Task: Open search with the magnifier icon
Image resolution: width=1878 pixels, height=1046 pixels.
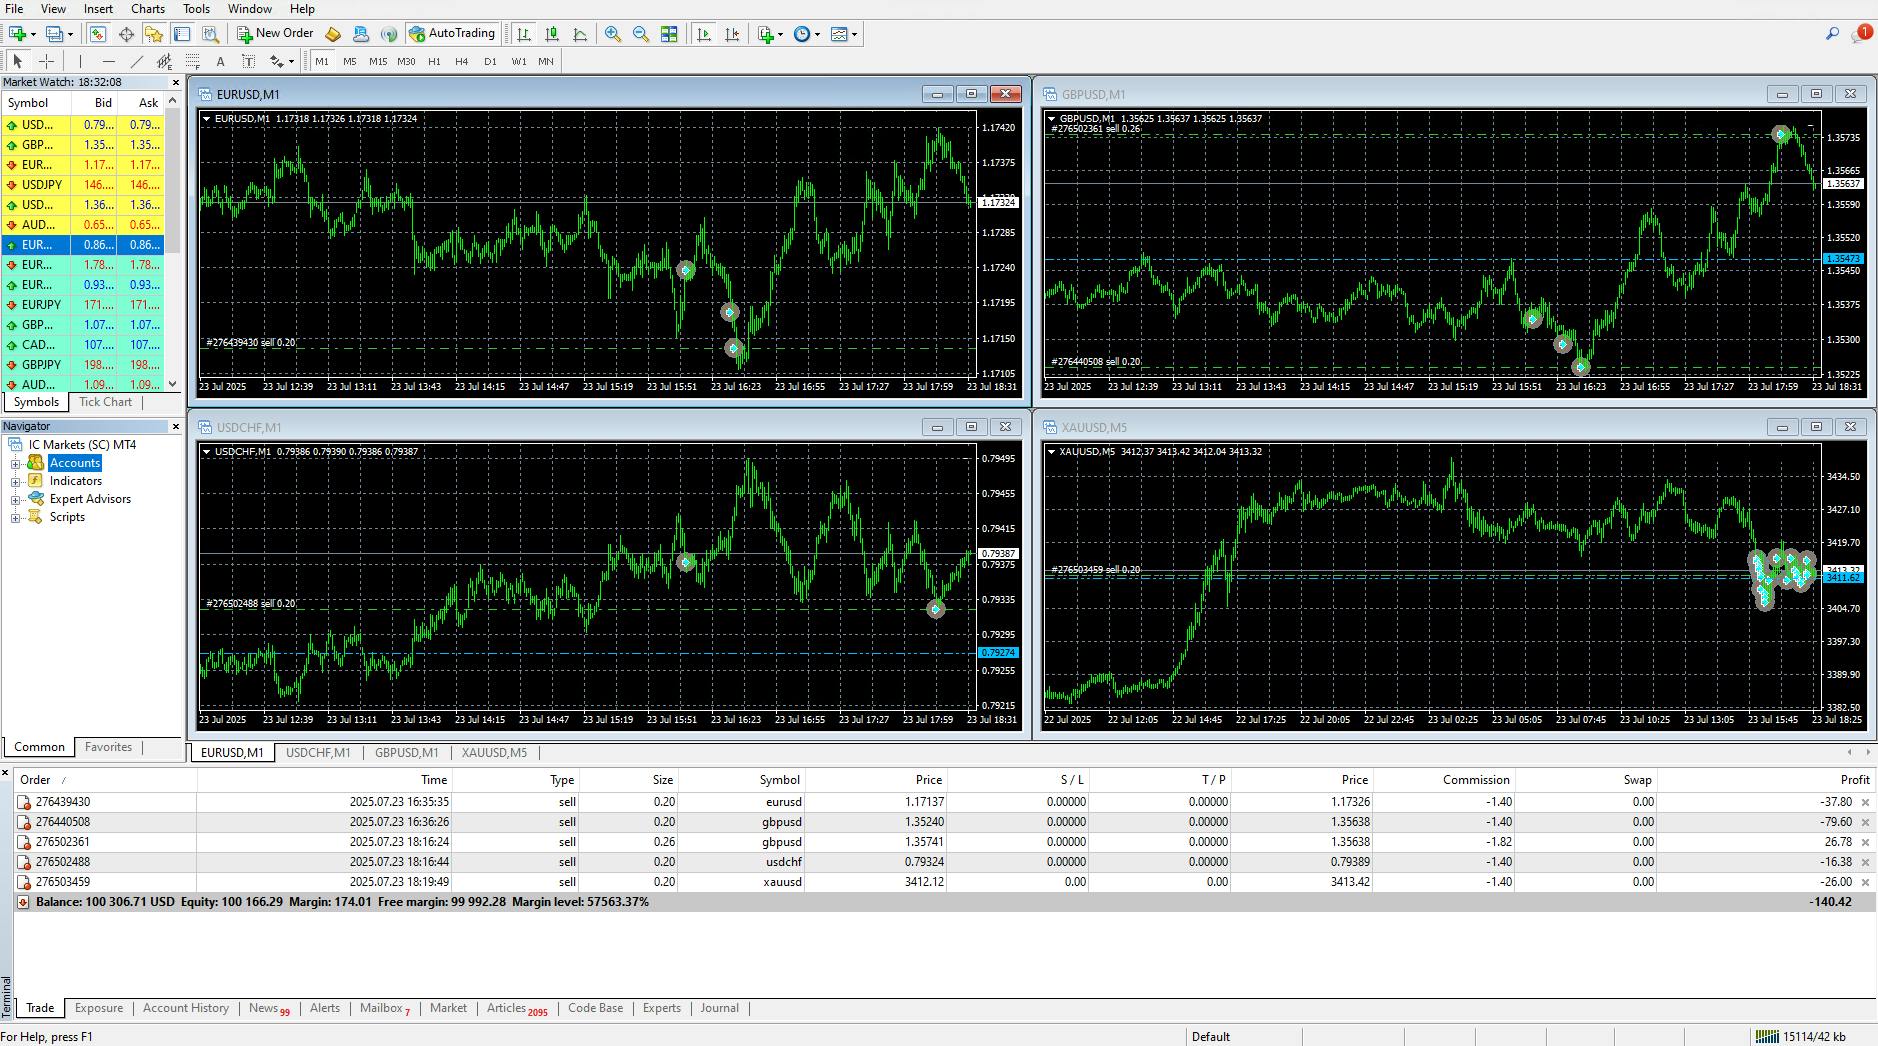Action: pos(1832,34)
